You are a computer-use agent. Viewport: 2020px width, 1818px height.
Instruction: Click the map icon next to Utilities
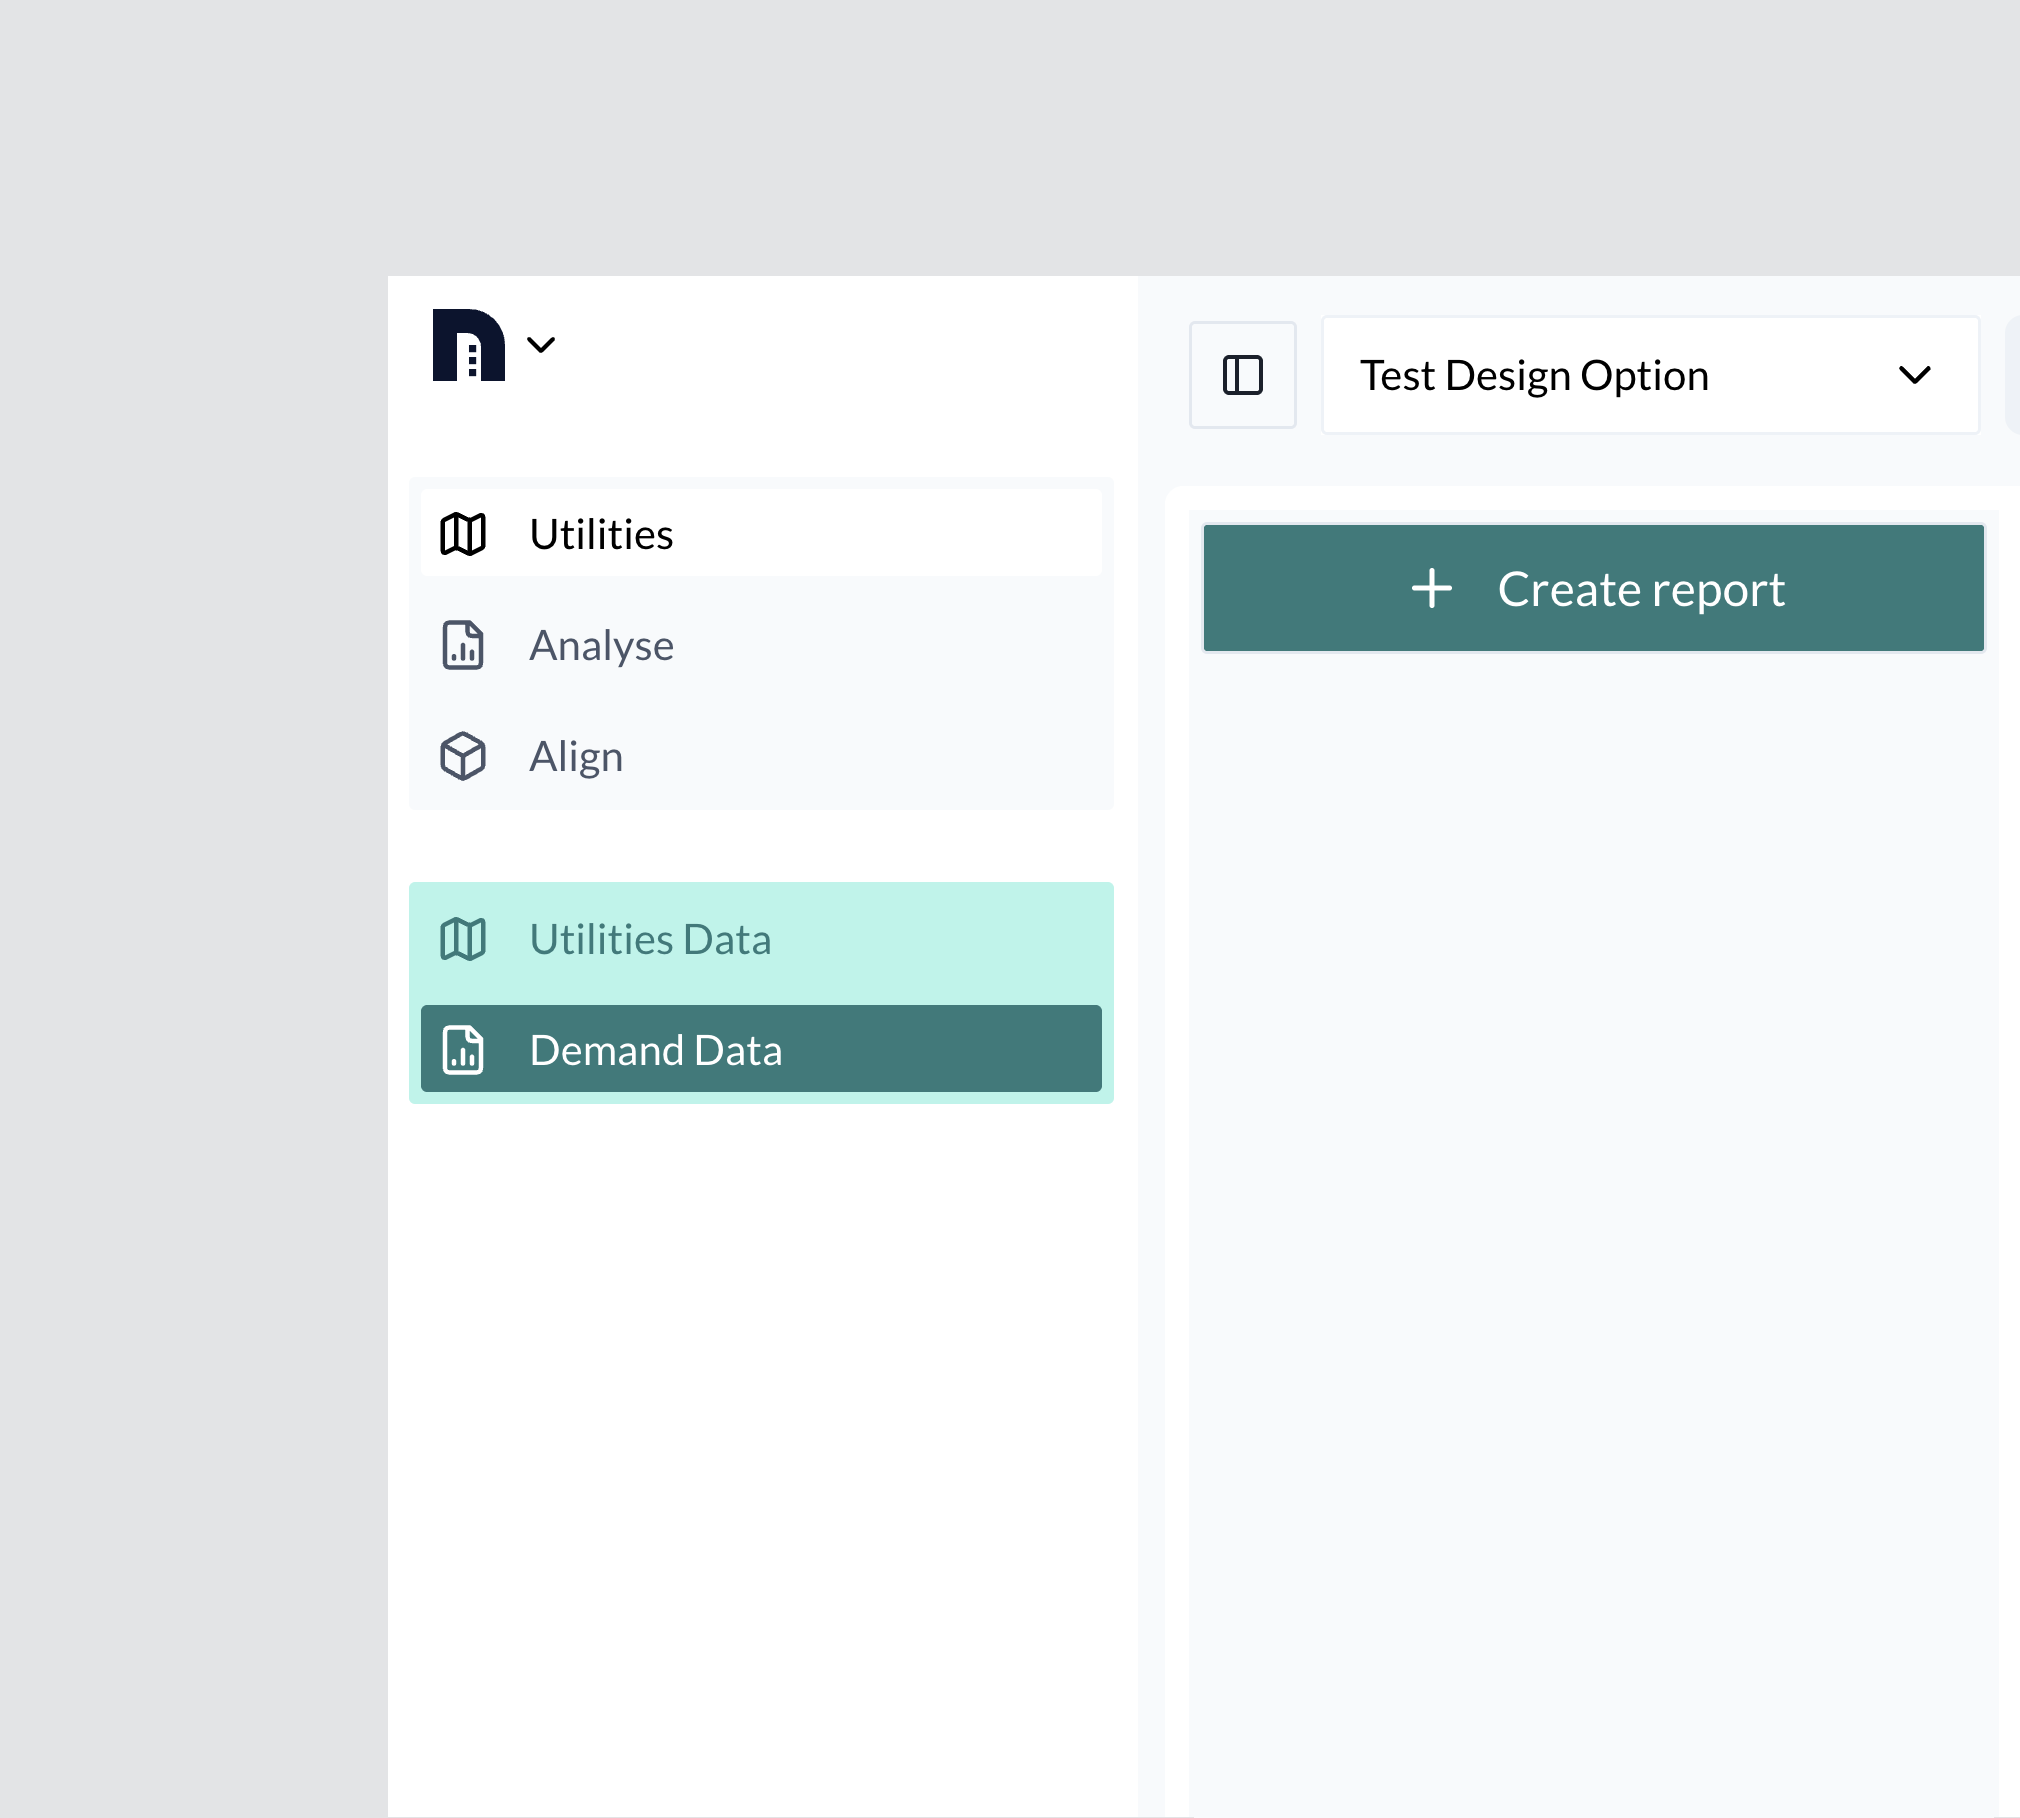tap(463, 534)
